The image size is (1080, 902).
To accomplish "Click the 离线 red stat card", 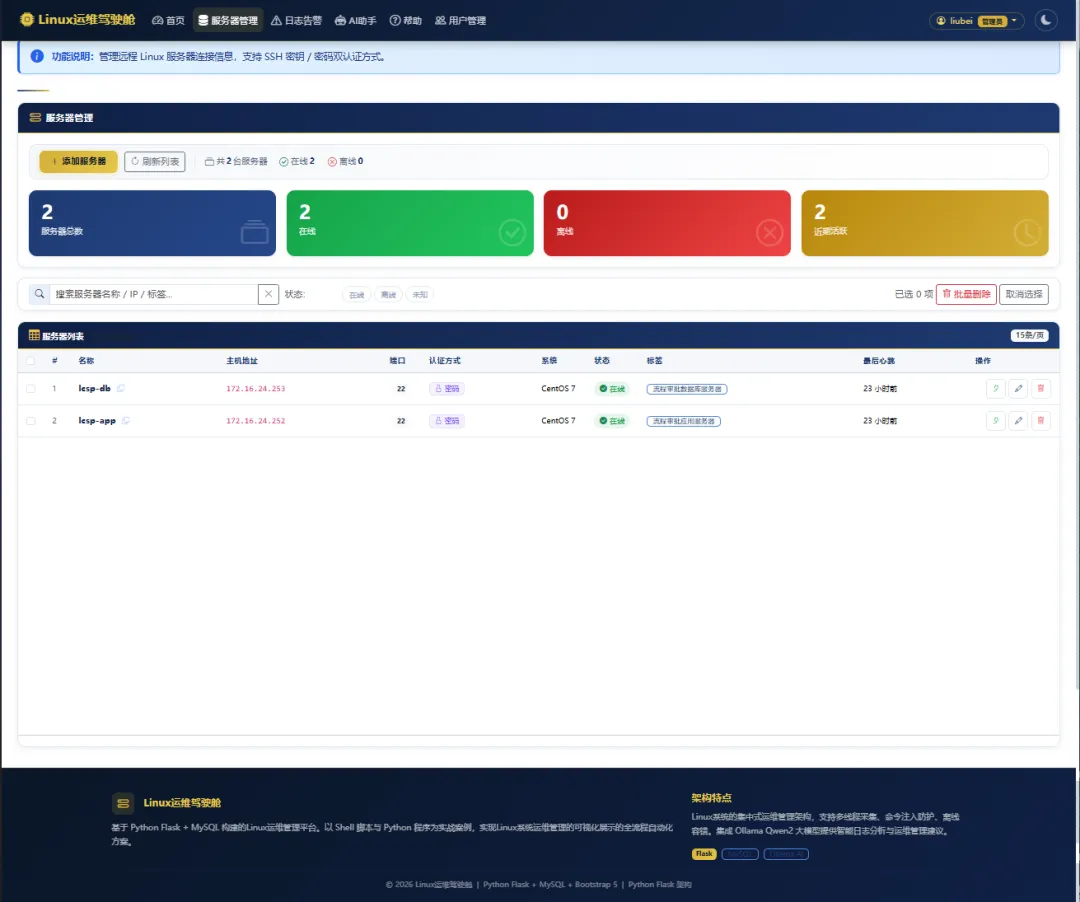I will [x=667, y=223].
